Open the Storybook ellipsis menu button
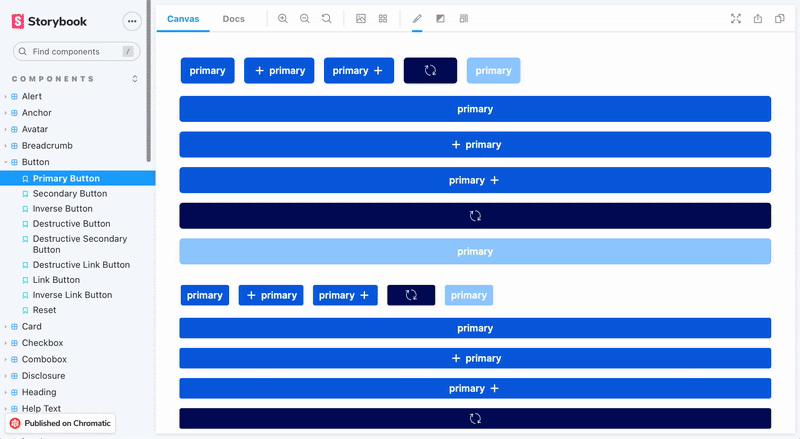The width and height of the screenshot is (800, 439). (x=131, y=21)
